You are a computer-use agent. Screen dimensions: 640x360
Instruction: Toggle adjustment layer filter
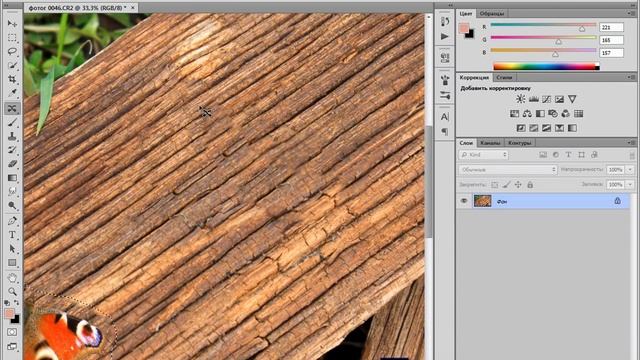coord(556,155)
